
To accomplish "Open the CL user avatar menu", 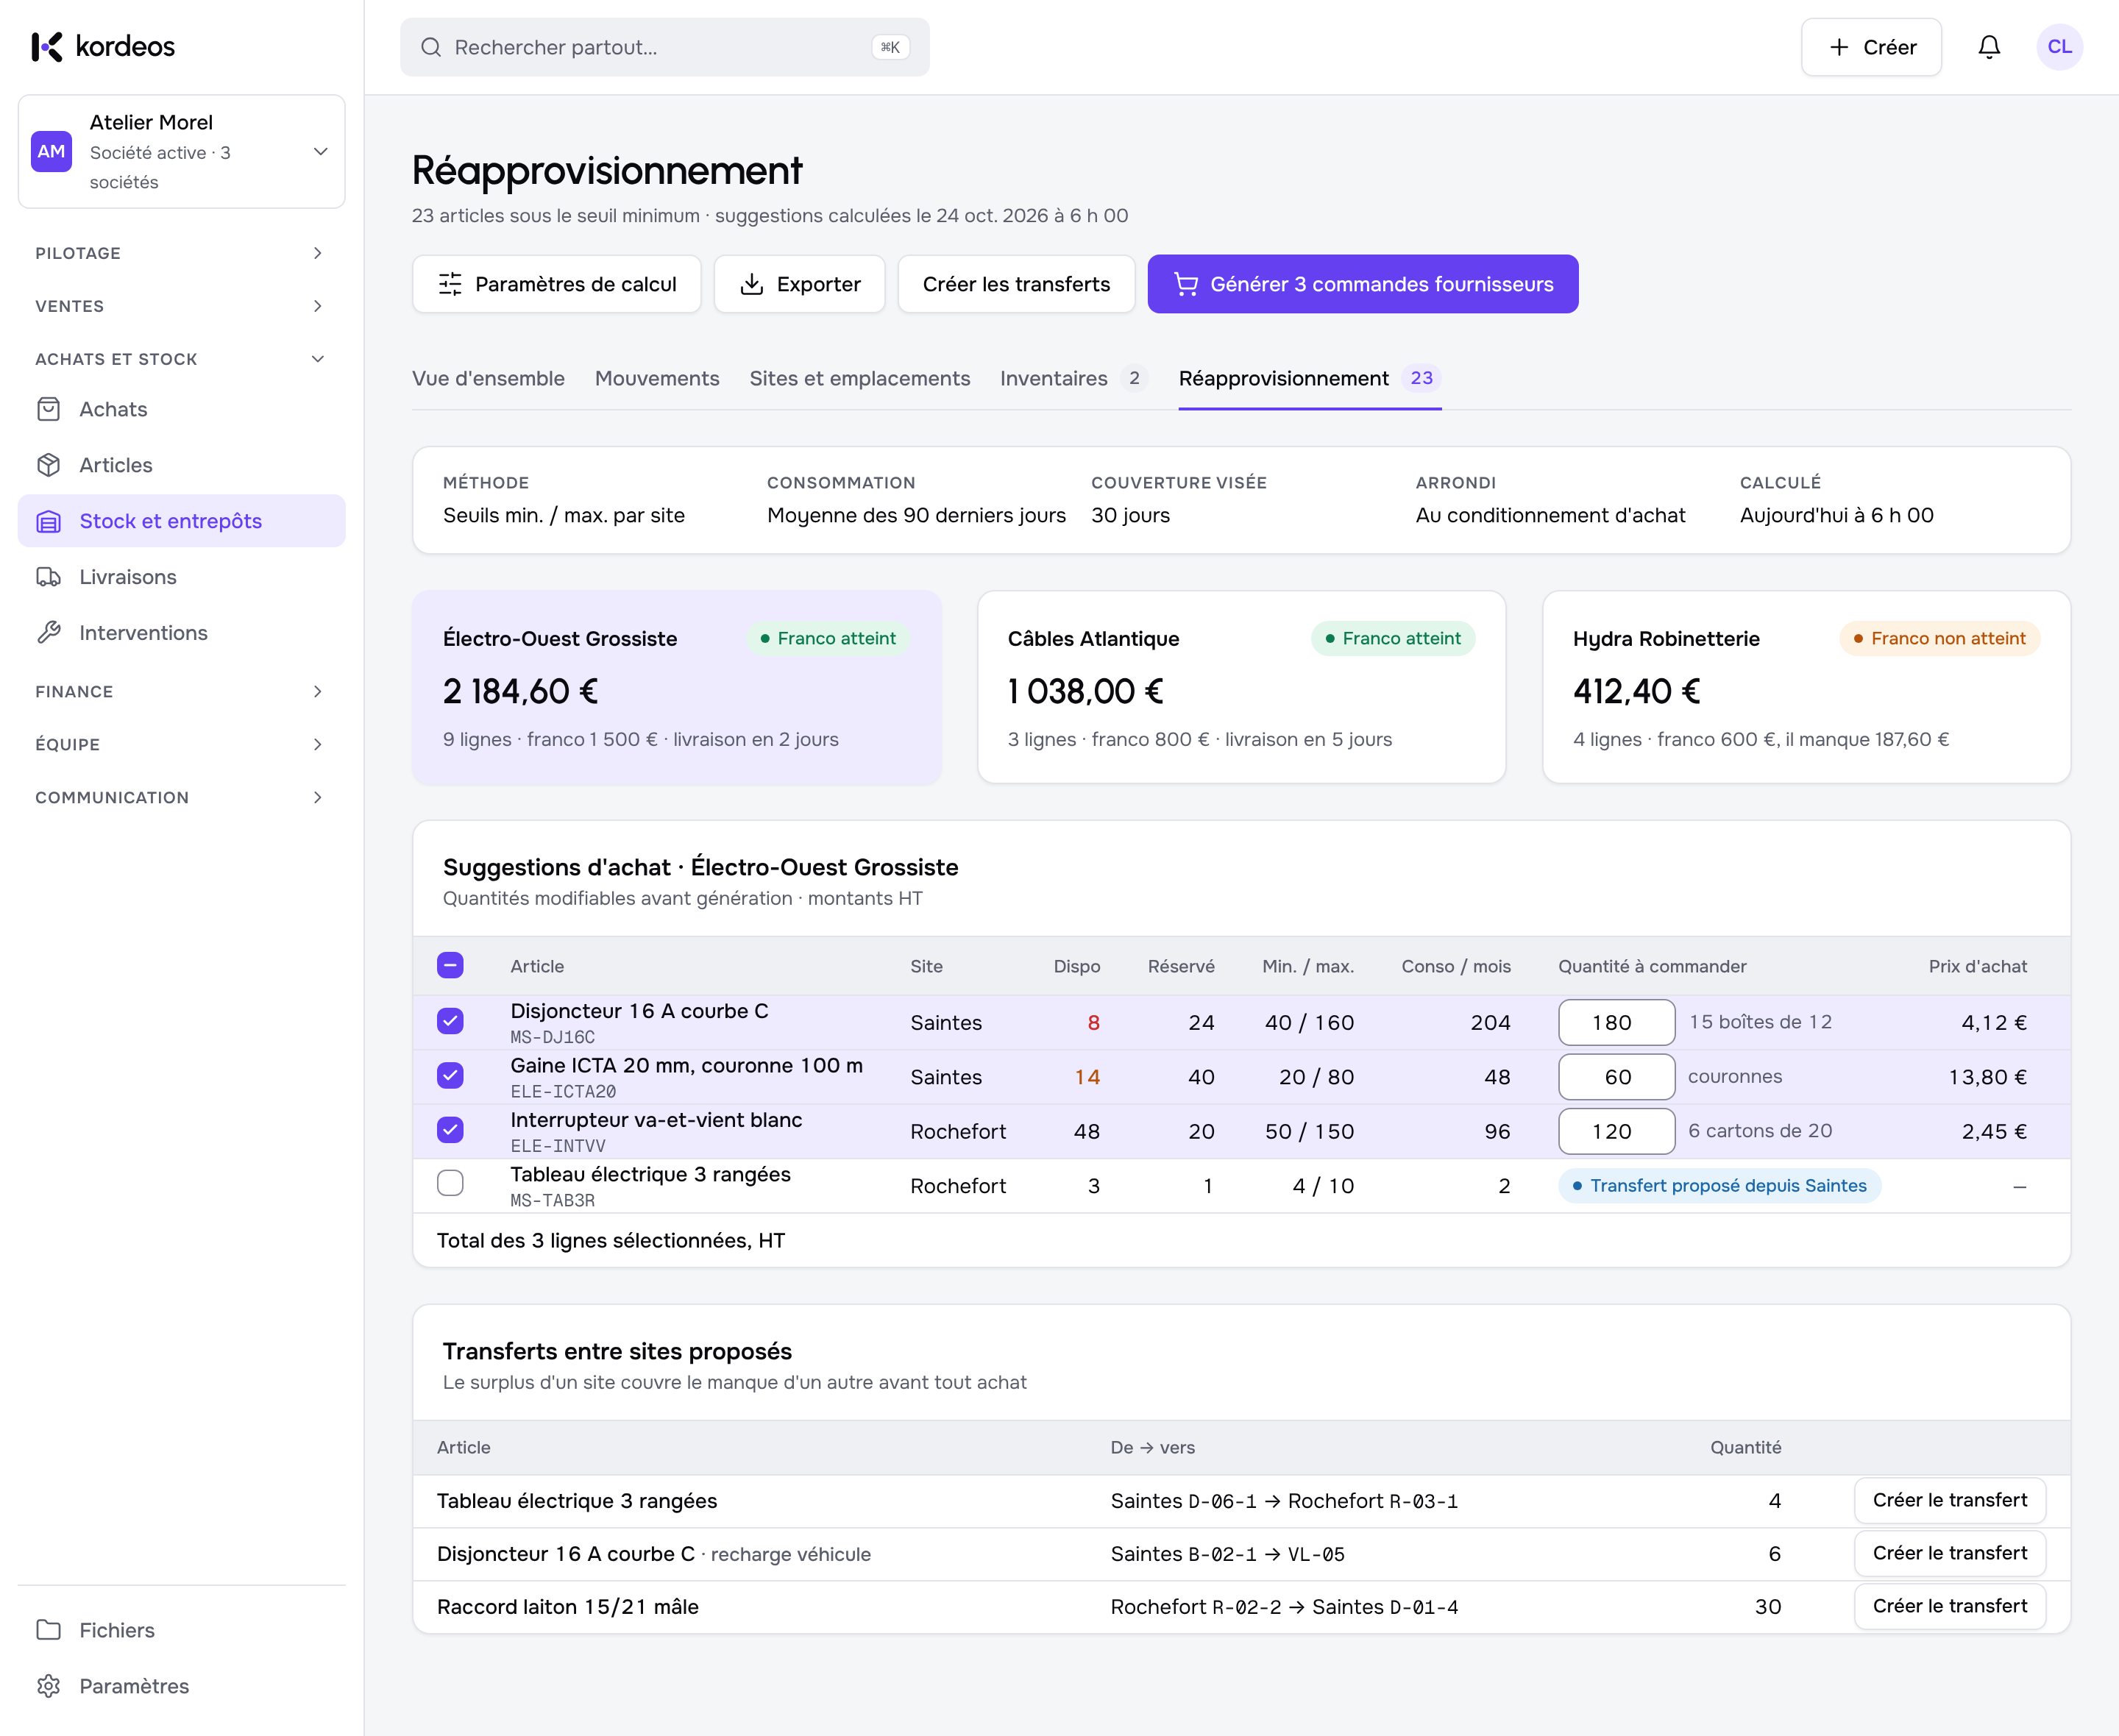I will [x=2059, y=47].
